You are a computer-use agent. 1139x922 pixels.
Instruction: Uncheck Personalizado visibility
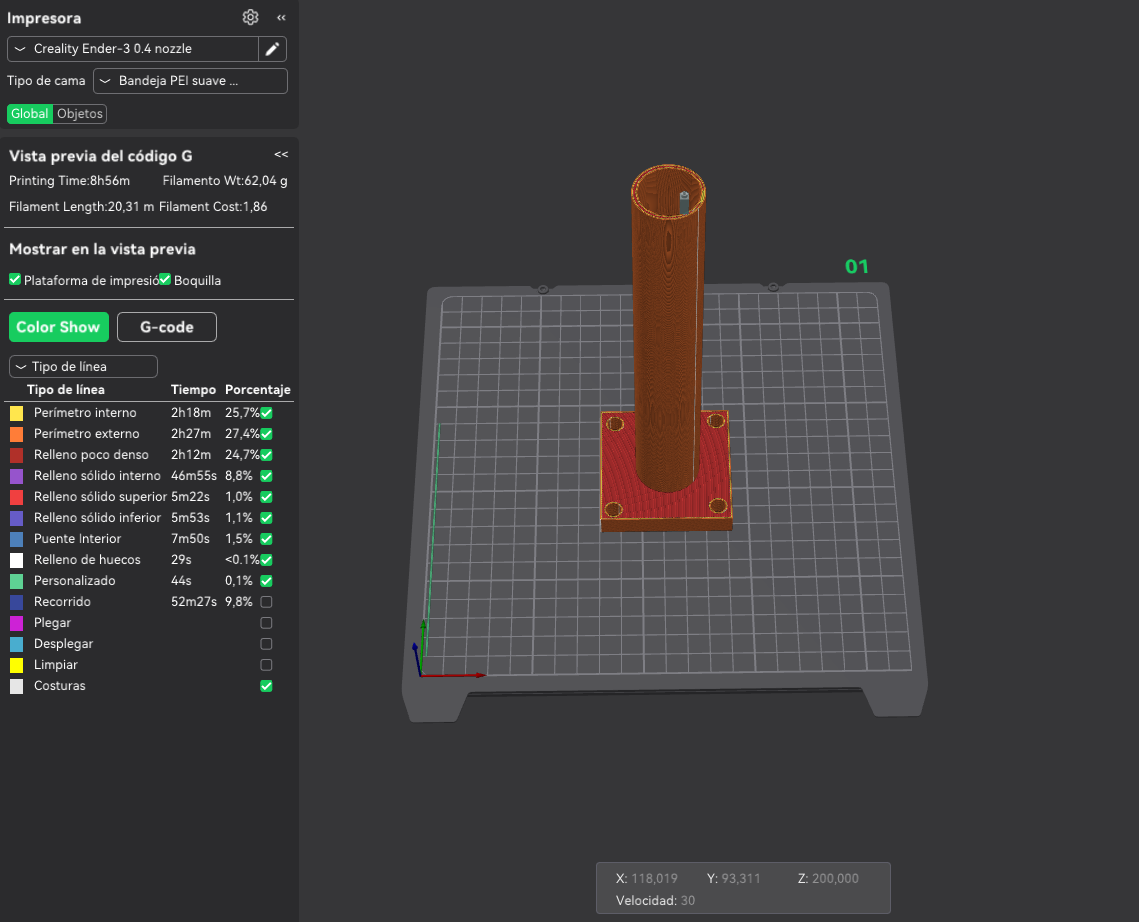coord(267,581)
